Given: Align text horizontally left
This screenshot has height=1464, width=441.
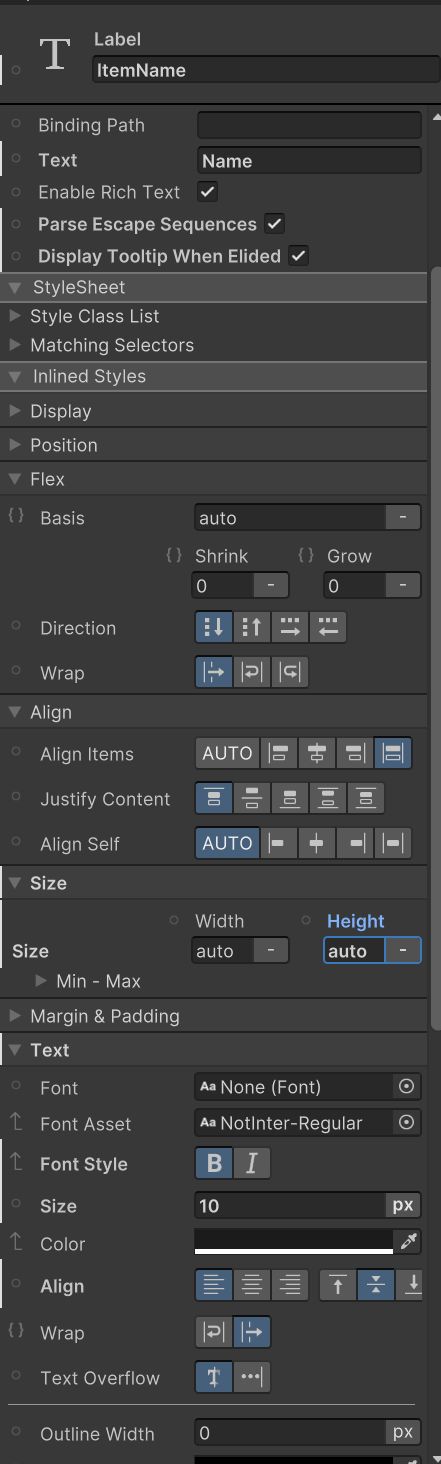Looking at the screenshot, I should (x=214, y=1285).
